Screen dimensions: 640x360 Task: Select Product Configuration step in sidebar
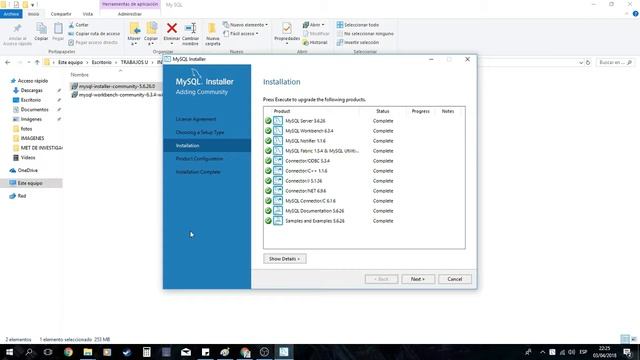pos(199,159)
